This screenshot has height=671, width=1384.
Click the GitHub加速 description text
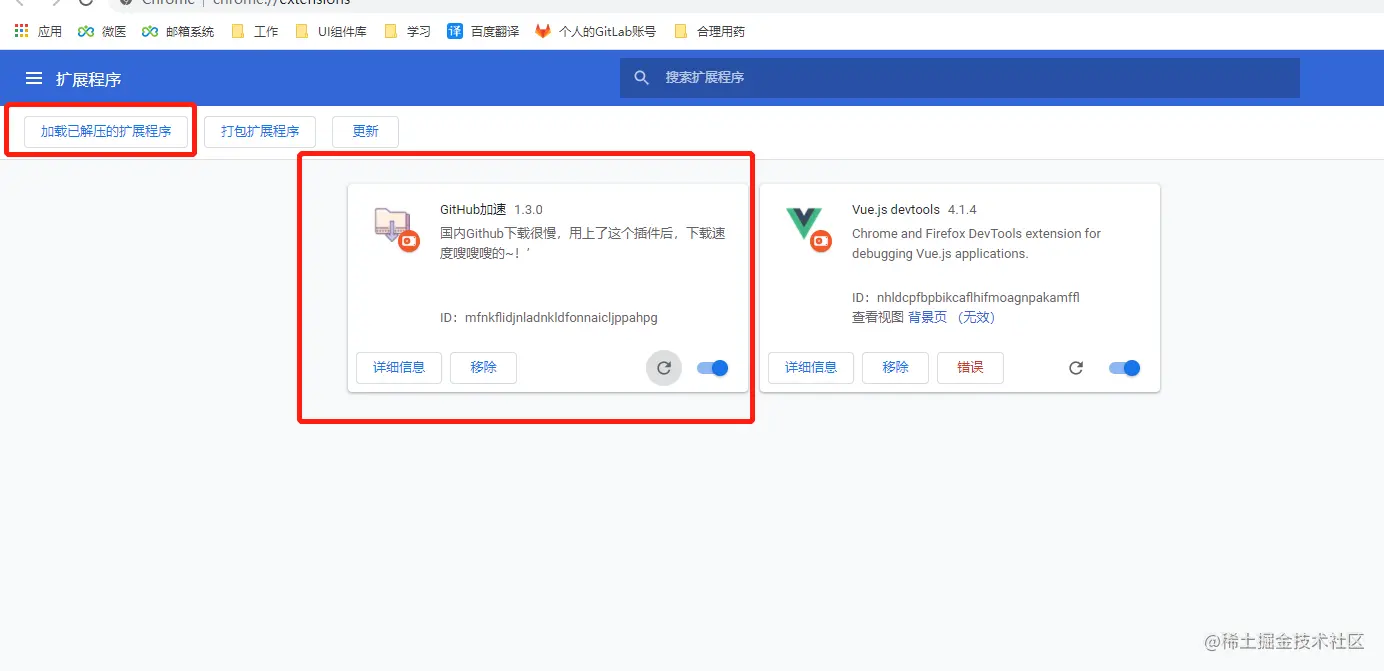[583, 243]
